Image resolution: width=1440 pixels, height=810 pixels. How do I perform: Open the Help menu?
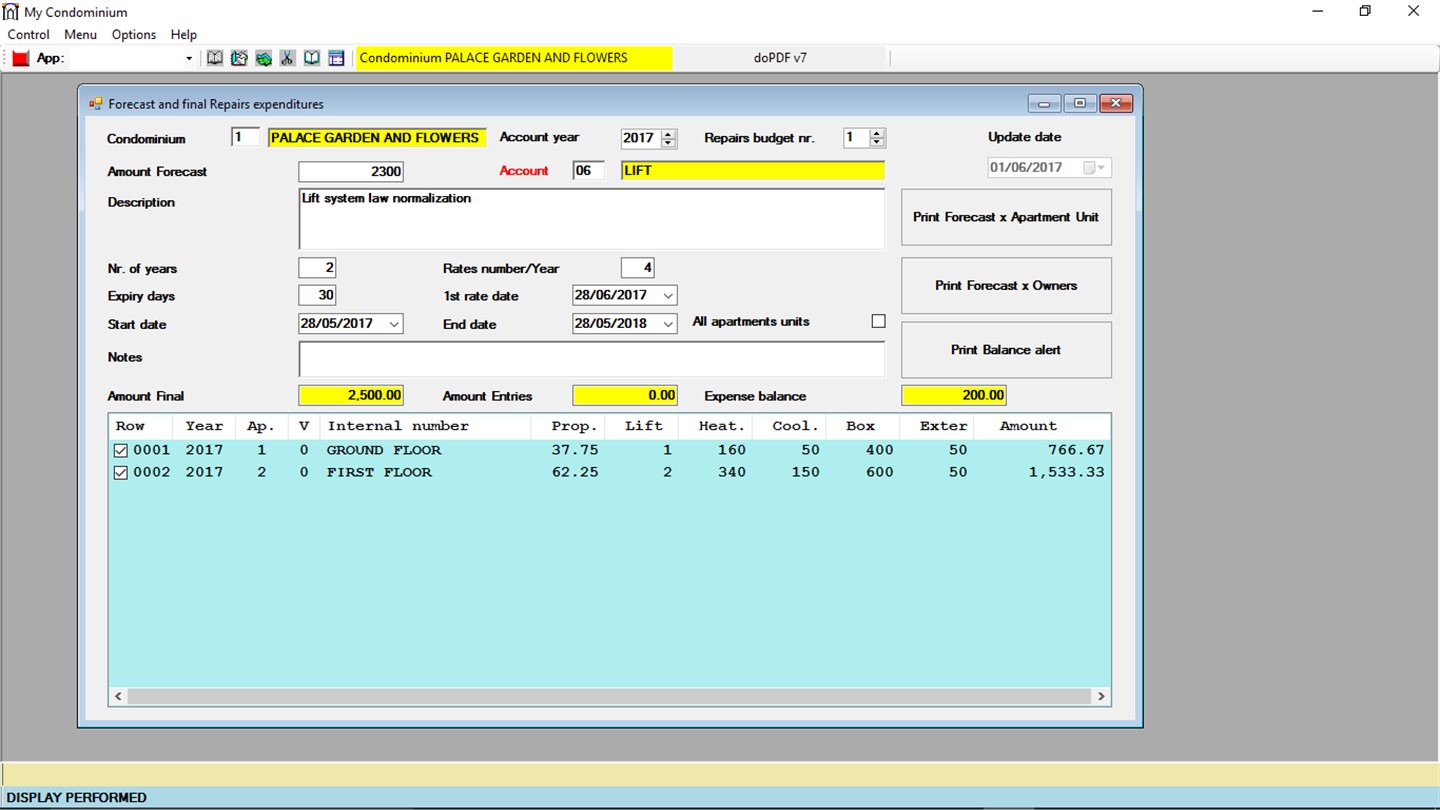pos(184,34)
